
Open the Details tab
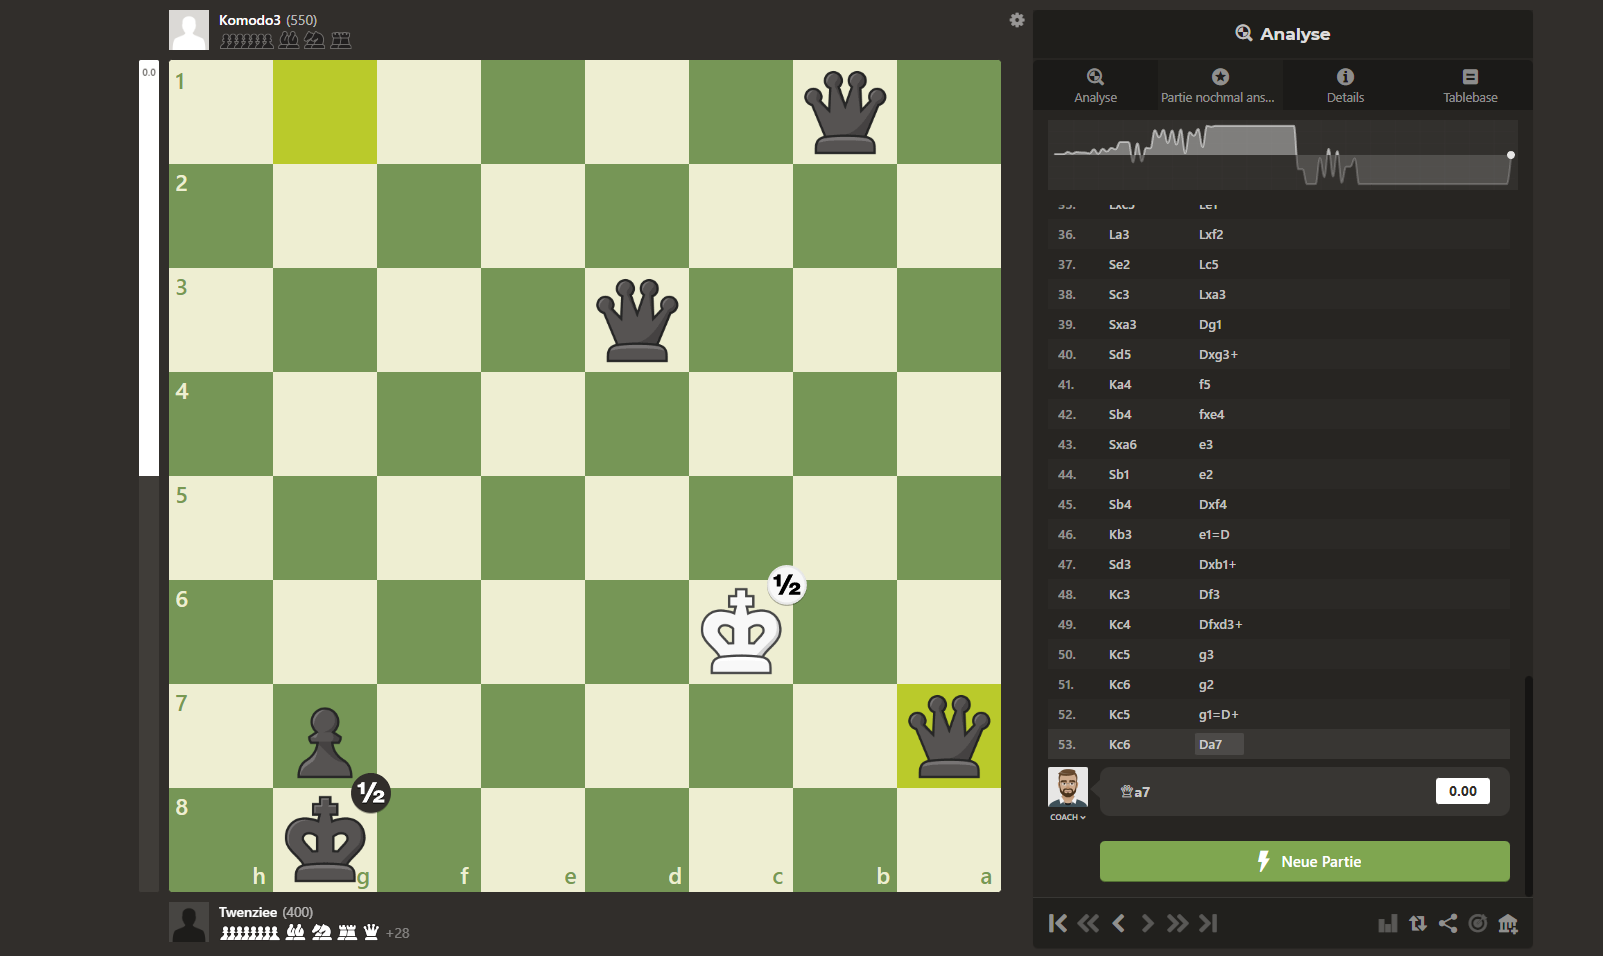[x=1345, y=85]
